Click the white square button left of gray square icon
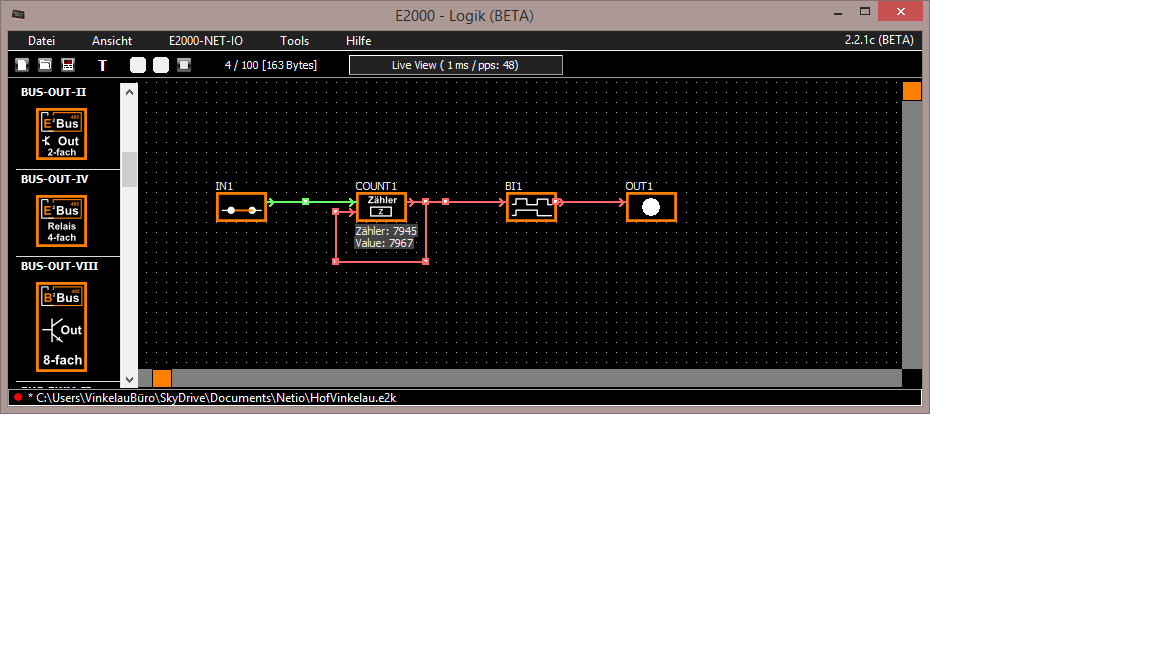Image resolution: width=1152 pixels, height=648 pixels. pos(161,65)
